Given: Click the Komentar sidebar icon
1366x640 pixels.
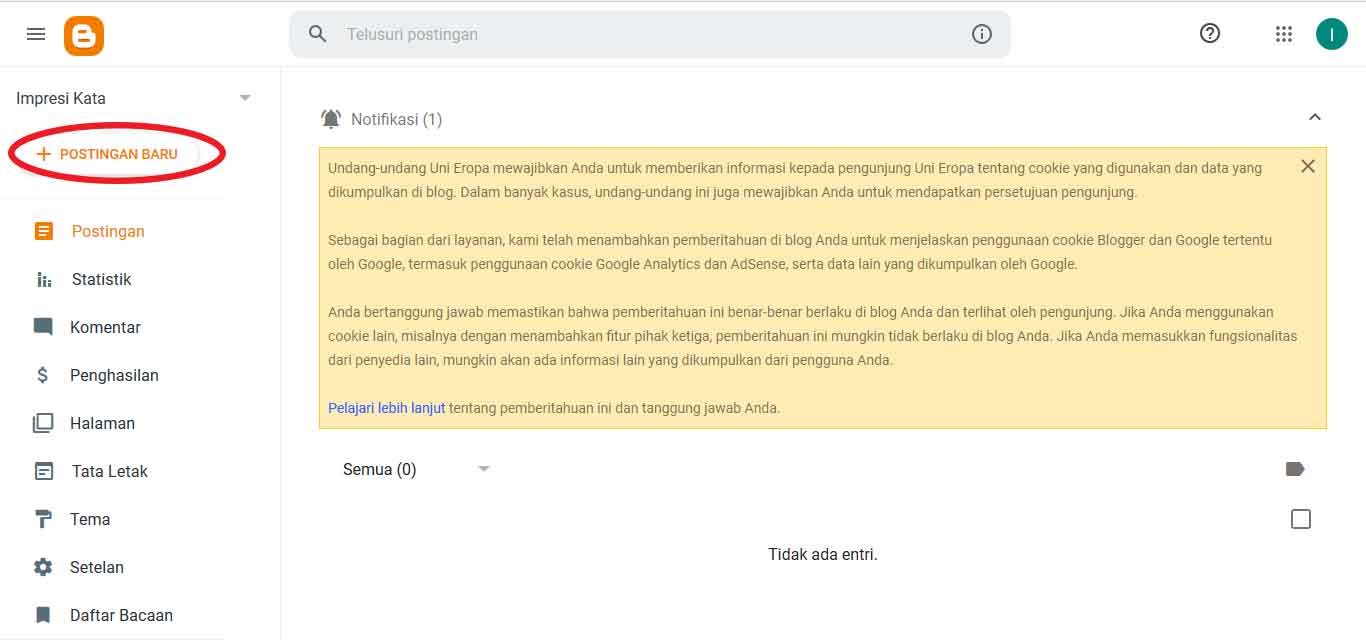Looking at the screenshot, I should pos(42,327).
